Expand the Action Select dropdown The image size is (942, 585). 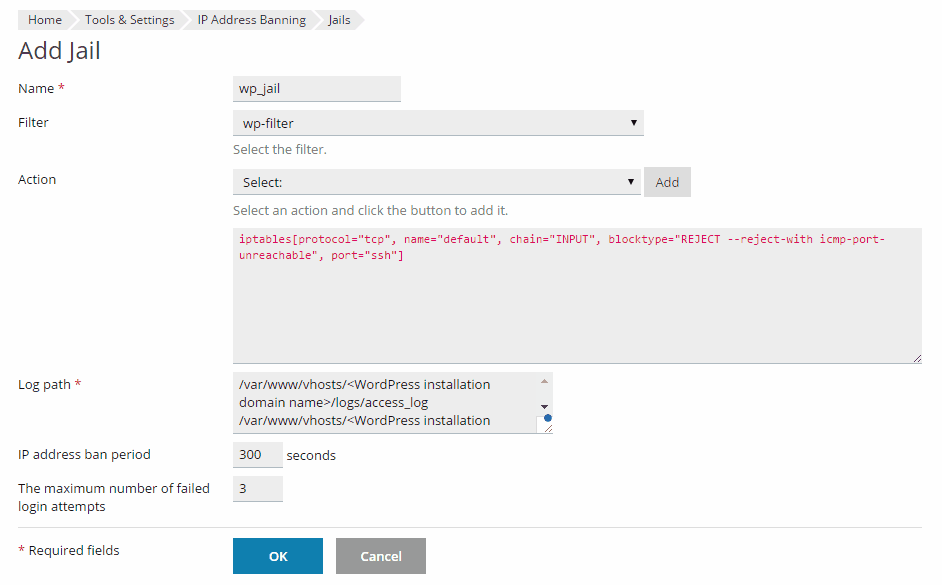pos(436,182)
